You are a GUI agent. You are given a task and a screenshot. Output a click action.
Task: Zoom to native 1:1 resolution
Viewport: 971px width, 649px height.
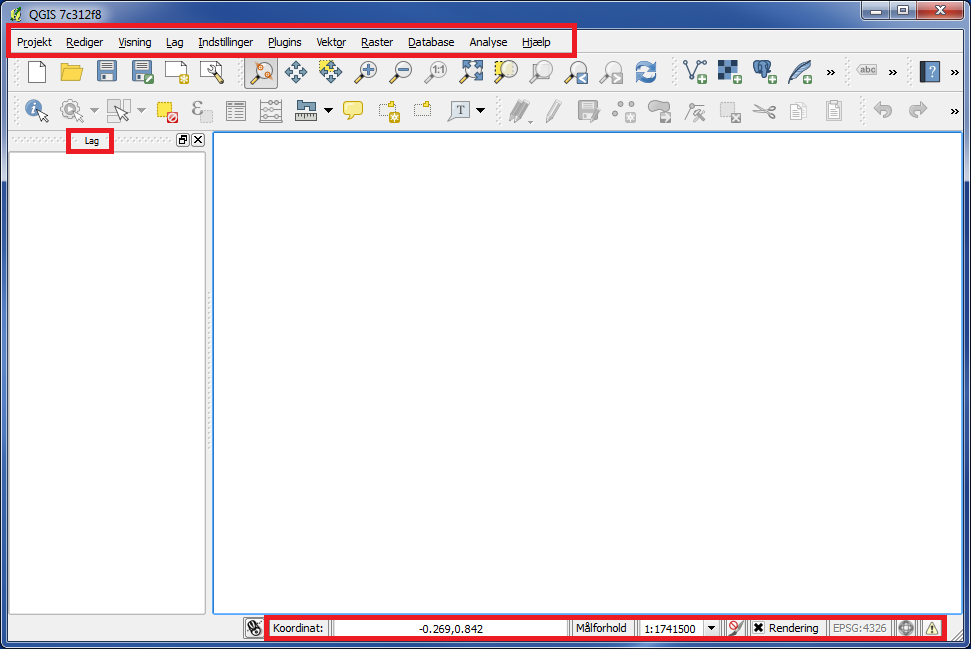tap(436, 72)
